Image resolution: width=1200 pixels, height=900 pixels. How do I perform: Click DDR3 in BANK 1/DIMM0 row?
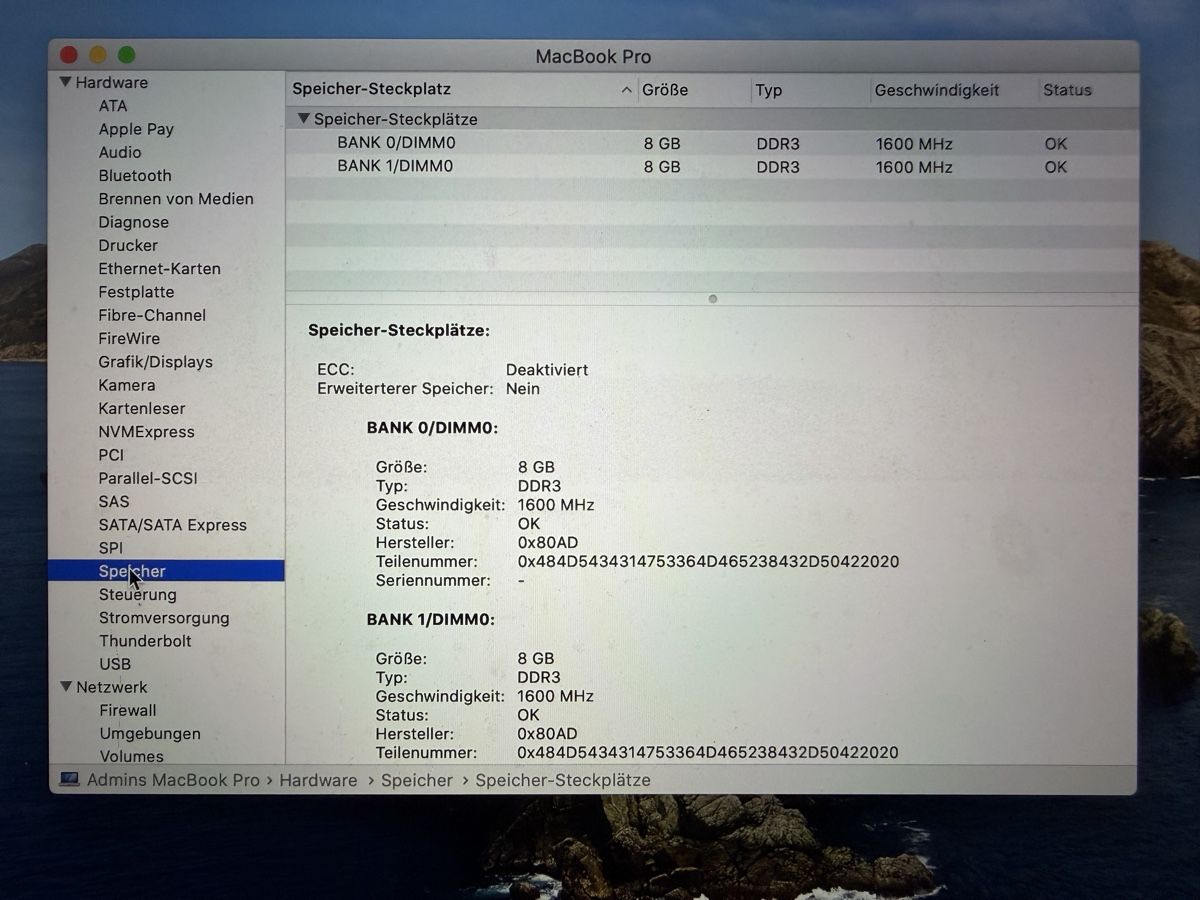[778, 167]
